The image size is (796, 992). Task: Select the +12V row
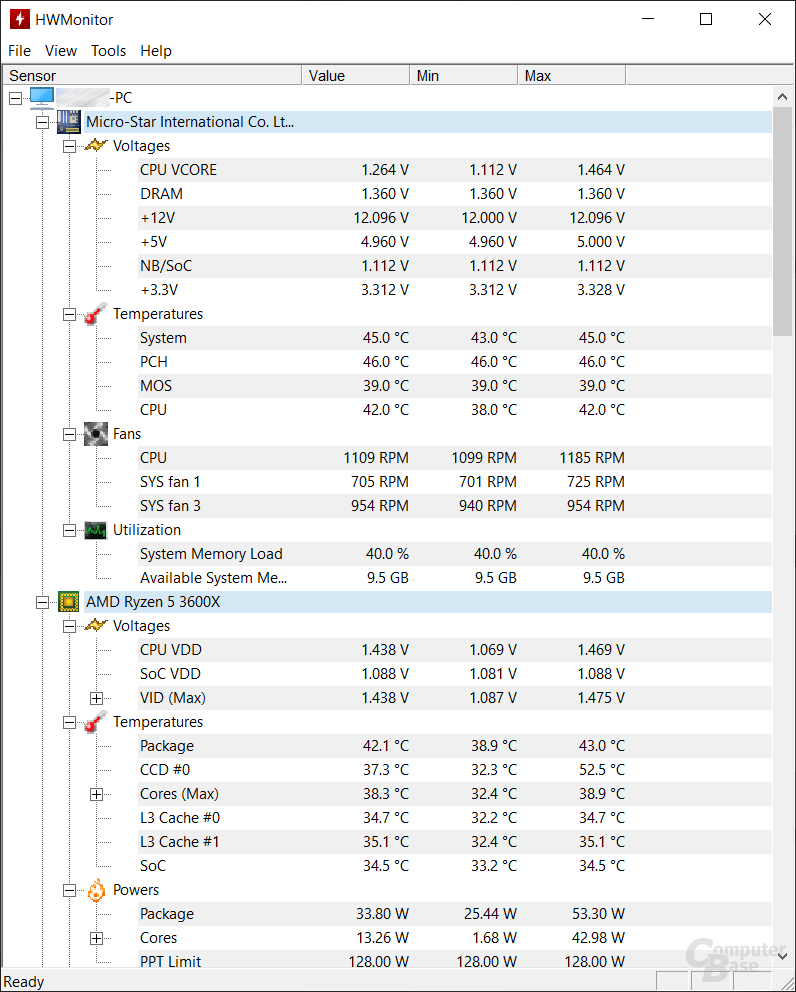click(455, 218)
